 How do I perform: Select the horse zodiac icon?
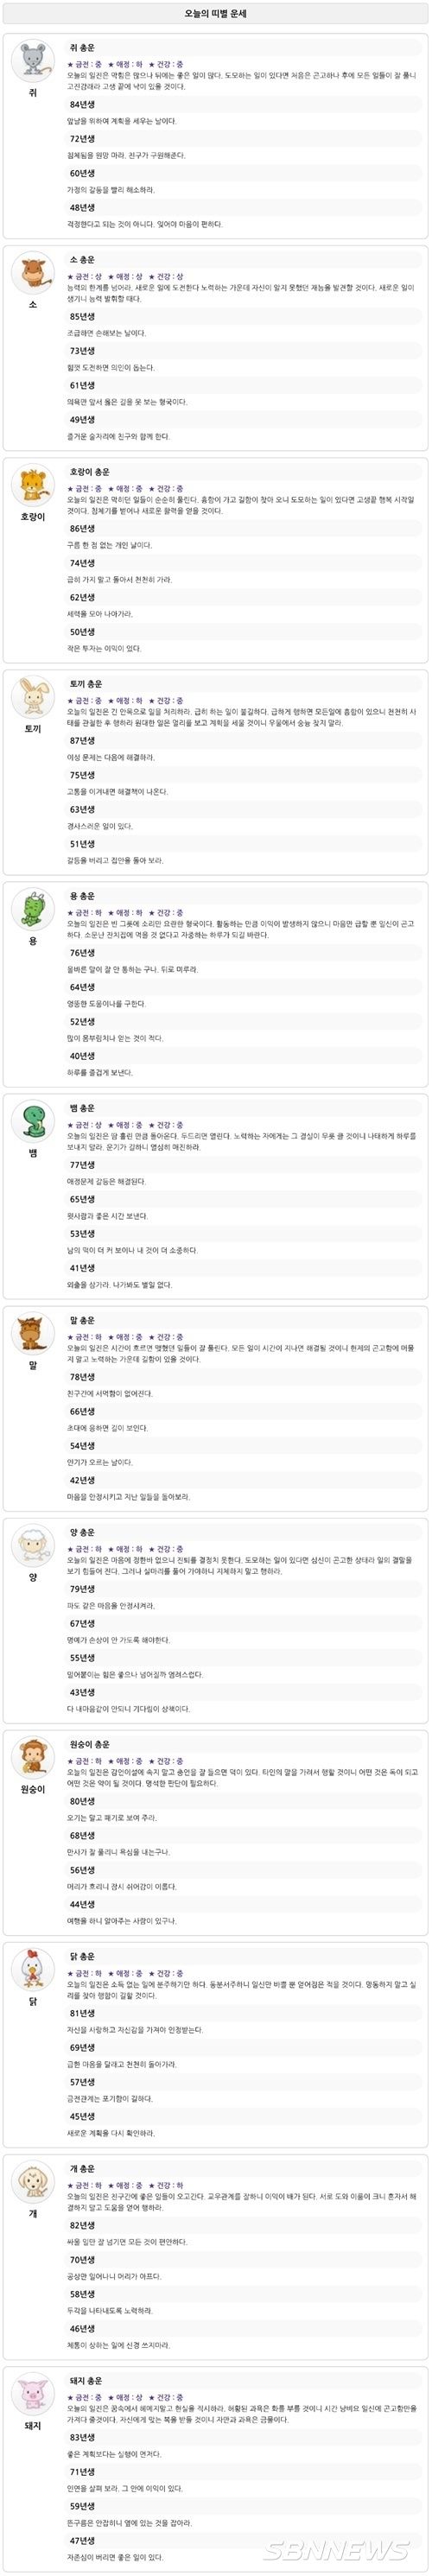pyautogui.click(x=33, y=1334)
